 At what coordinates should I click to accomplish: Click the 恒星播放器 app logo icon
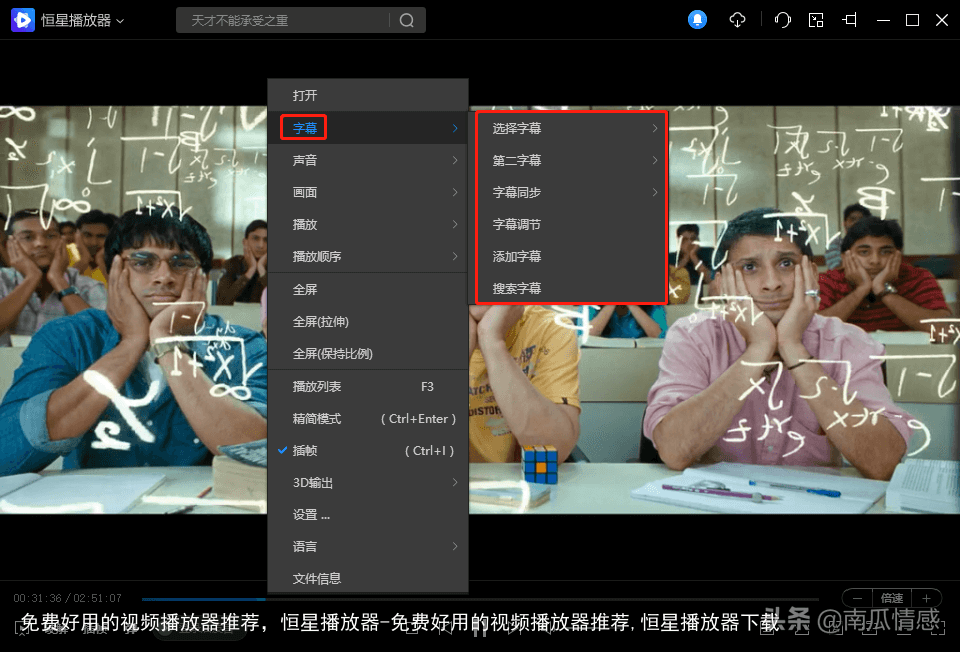[x=22, y=20]
